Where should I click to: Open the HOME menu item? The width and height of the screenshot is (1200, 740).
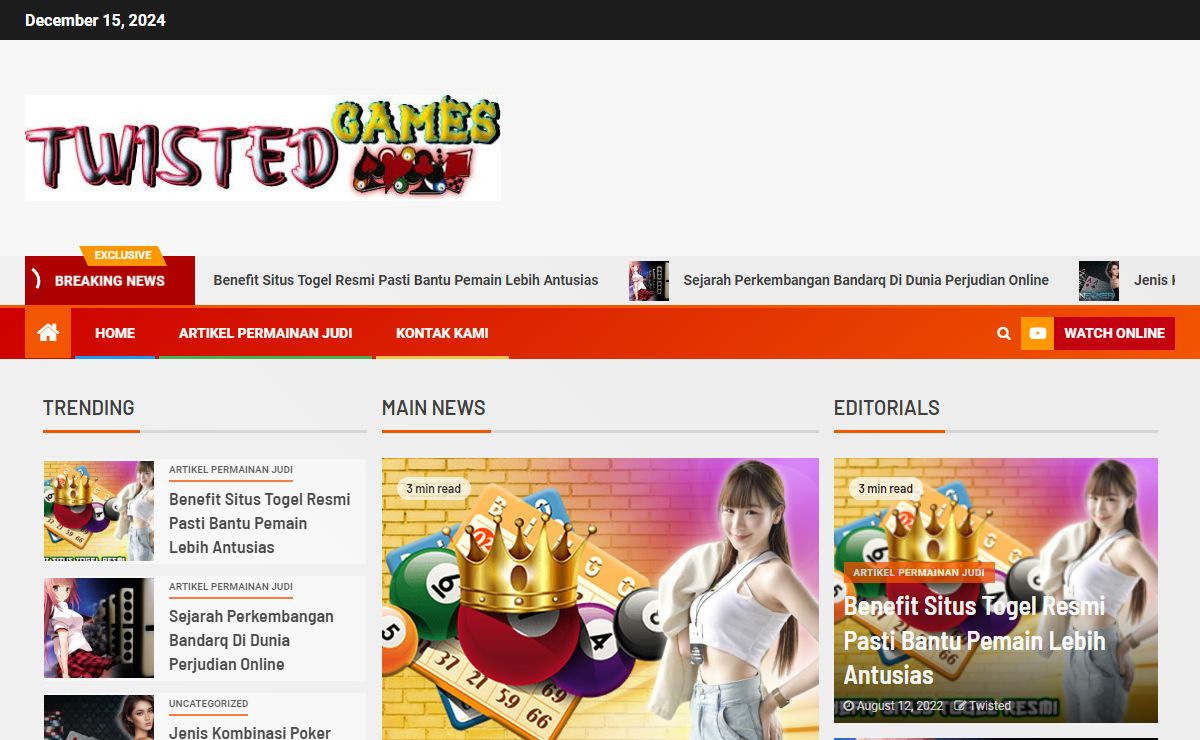[115, 333]
